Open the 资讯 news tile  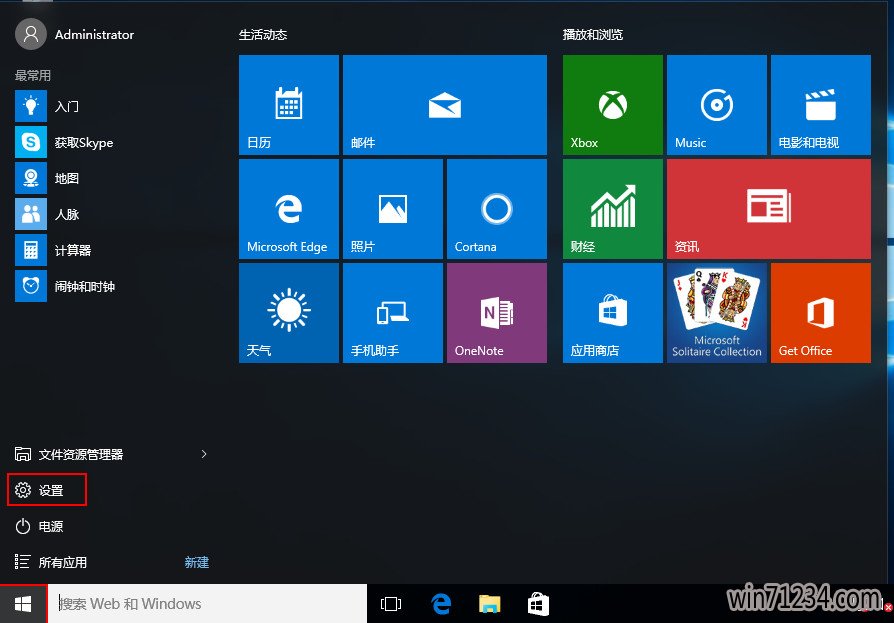(x=769, y=209)
